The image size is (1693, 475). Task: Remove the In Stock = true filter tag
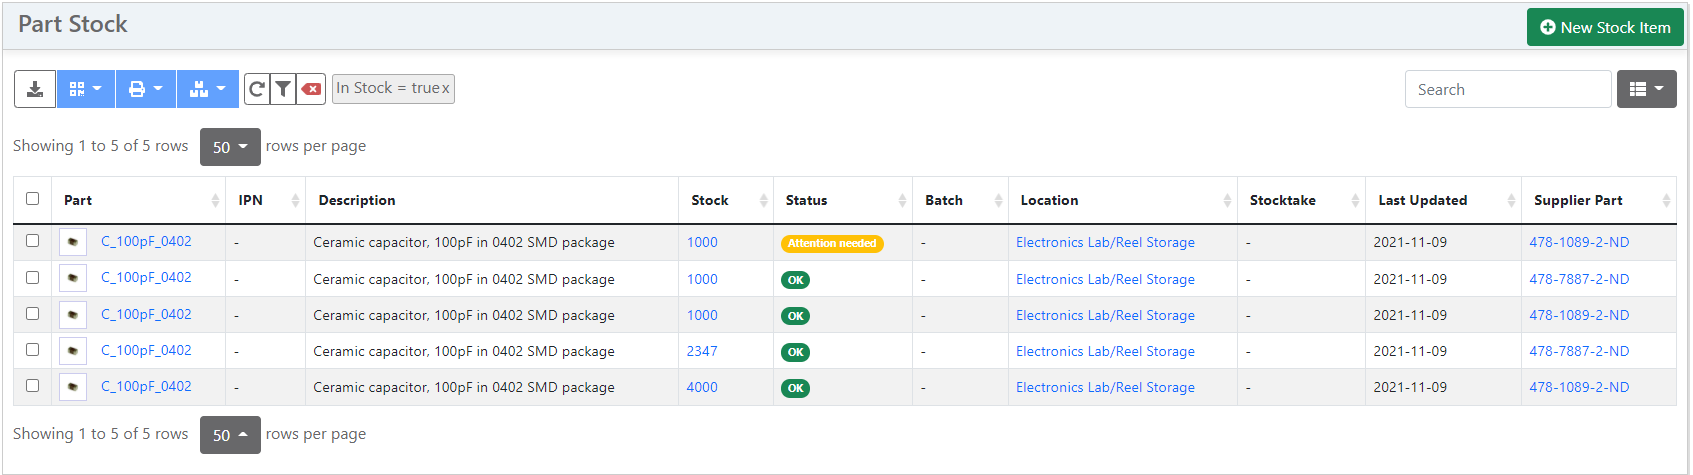pos(446,88)
